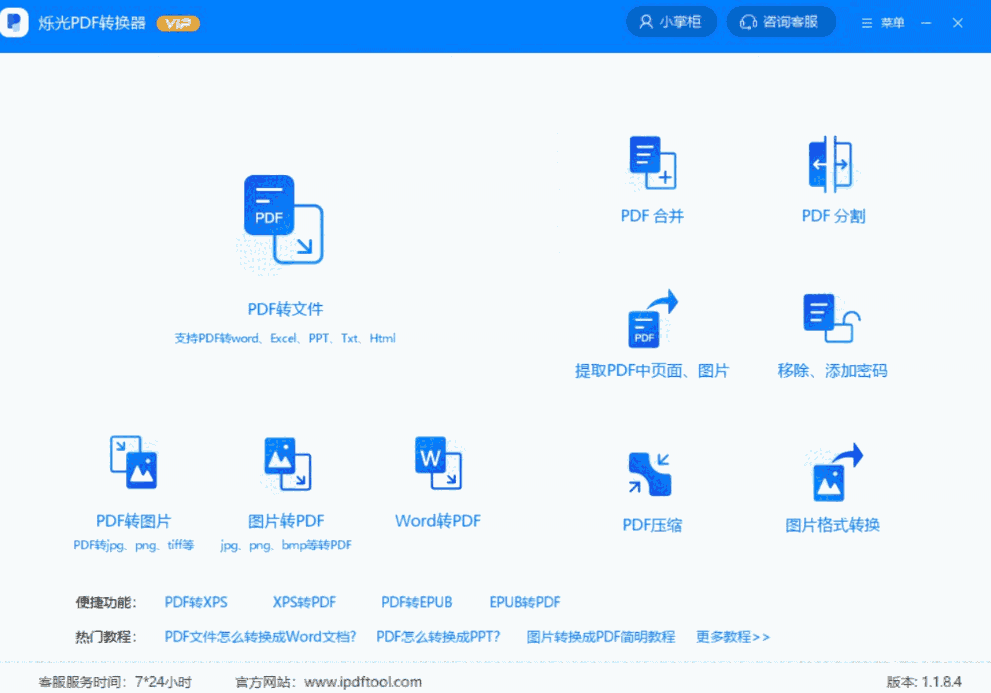Open the PDF转XPS quick function
991x693 pixels.
pos(196,601)
